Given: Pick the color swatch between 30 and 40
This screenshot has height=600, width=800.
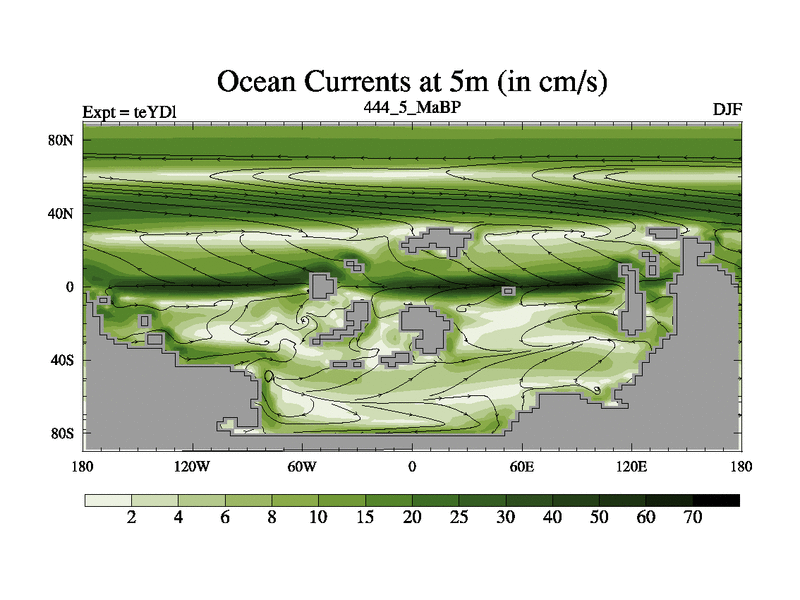Looking at the screenshot, I should pos(529,499).
